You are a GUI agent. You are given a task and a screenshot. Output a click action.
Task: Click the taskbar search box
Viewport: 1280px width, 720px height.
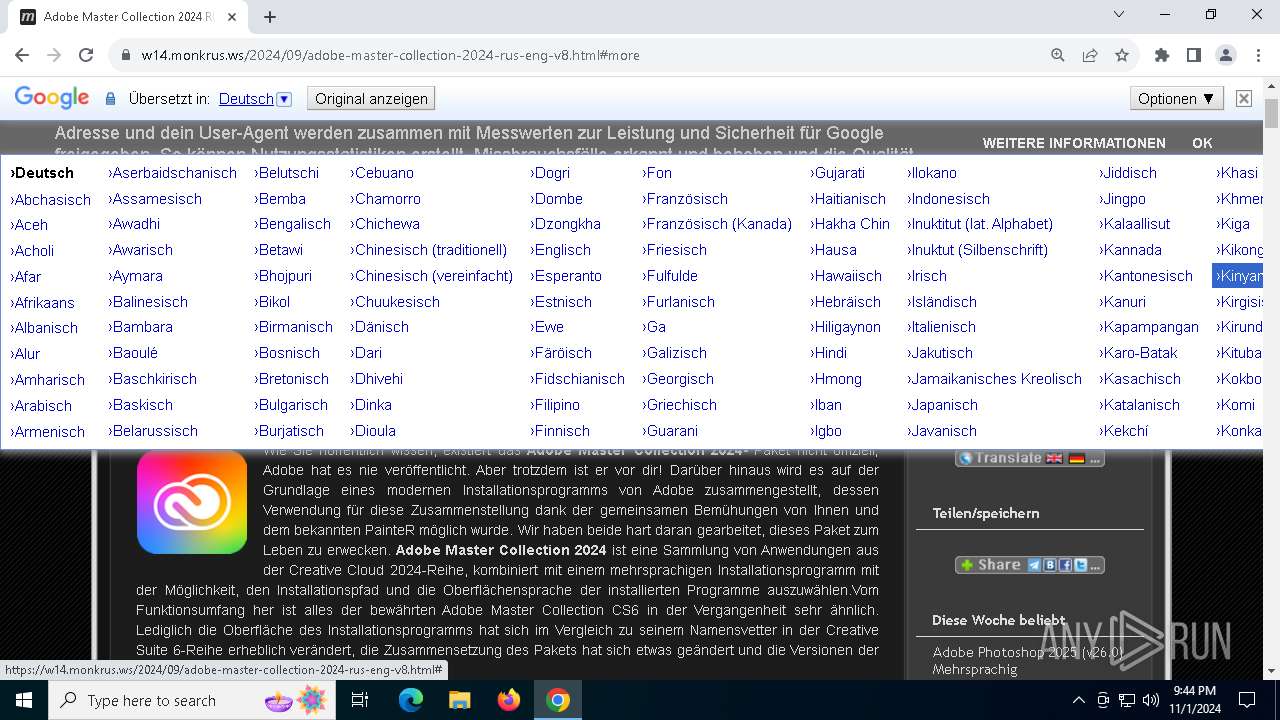tap(193, 700)
